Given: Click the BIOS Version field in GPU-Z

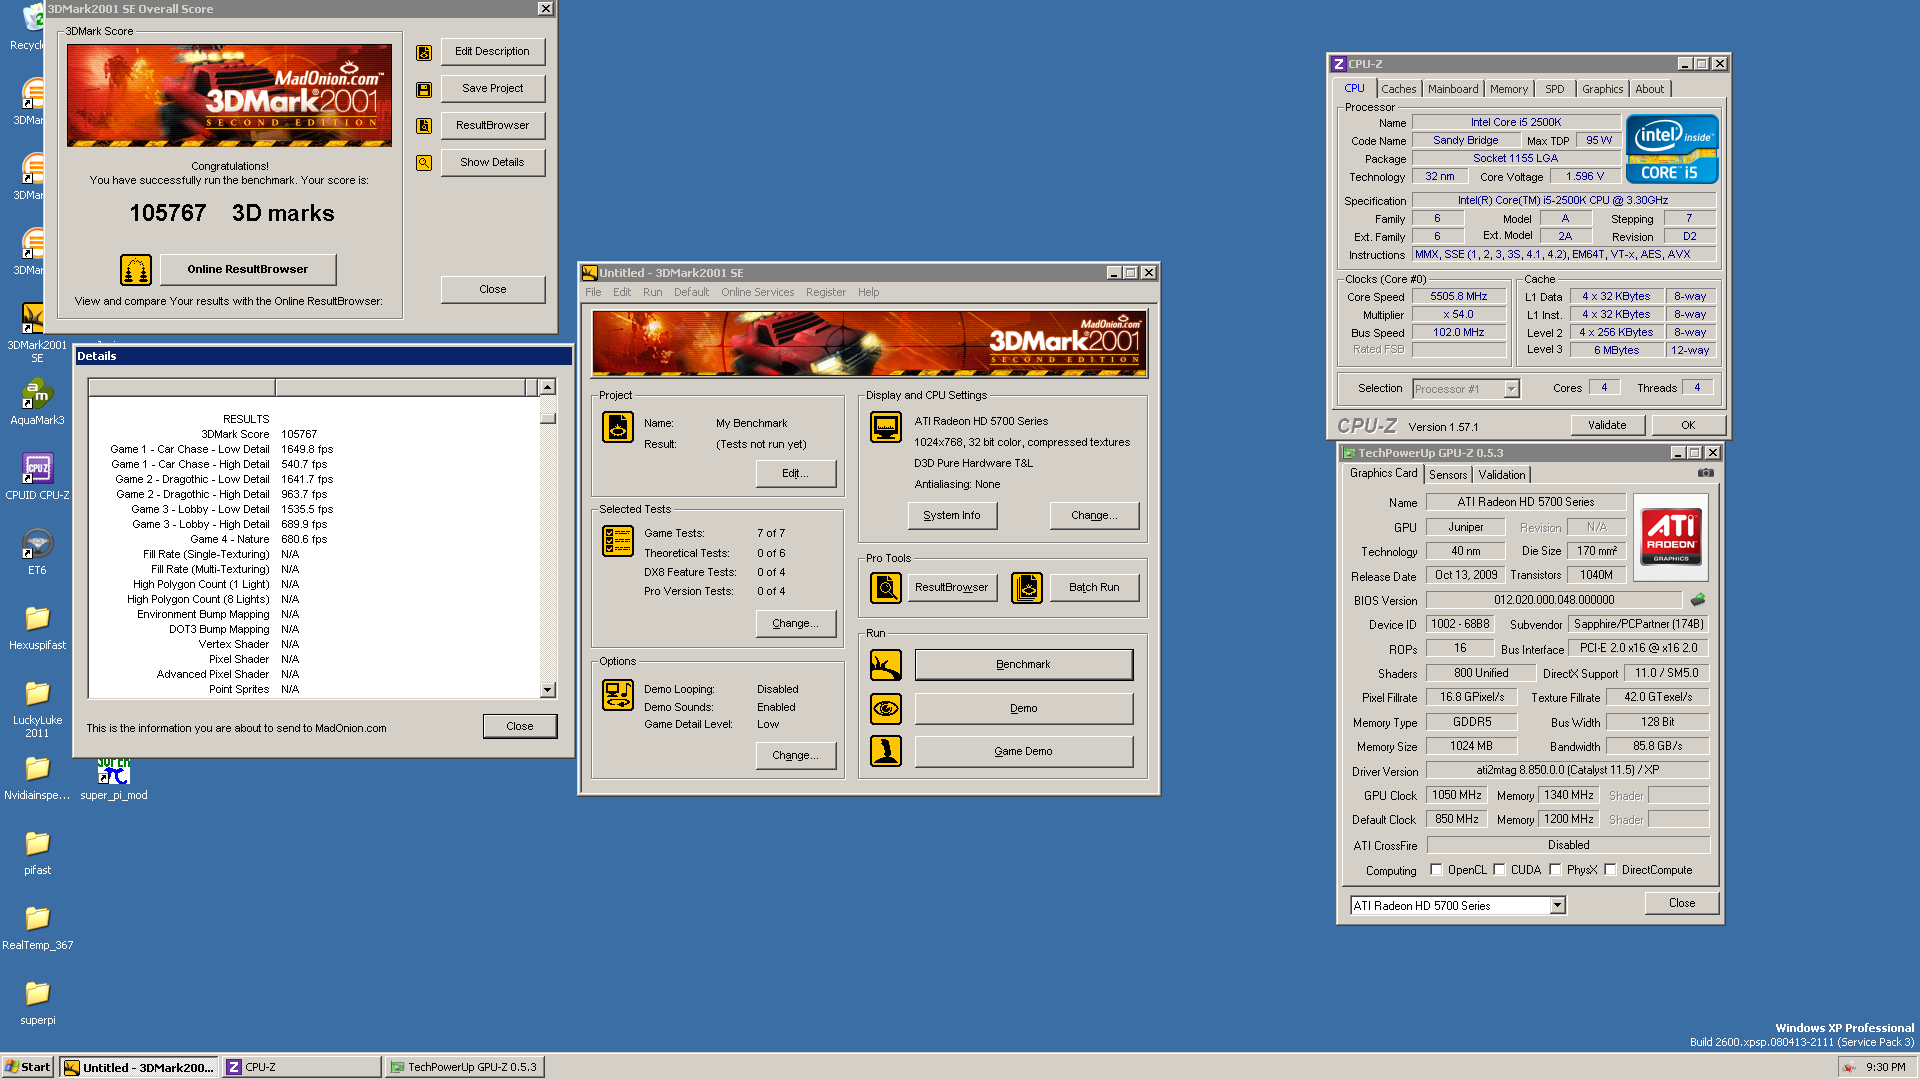Looking at the screenshot, I should click(1554, 600).
